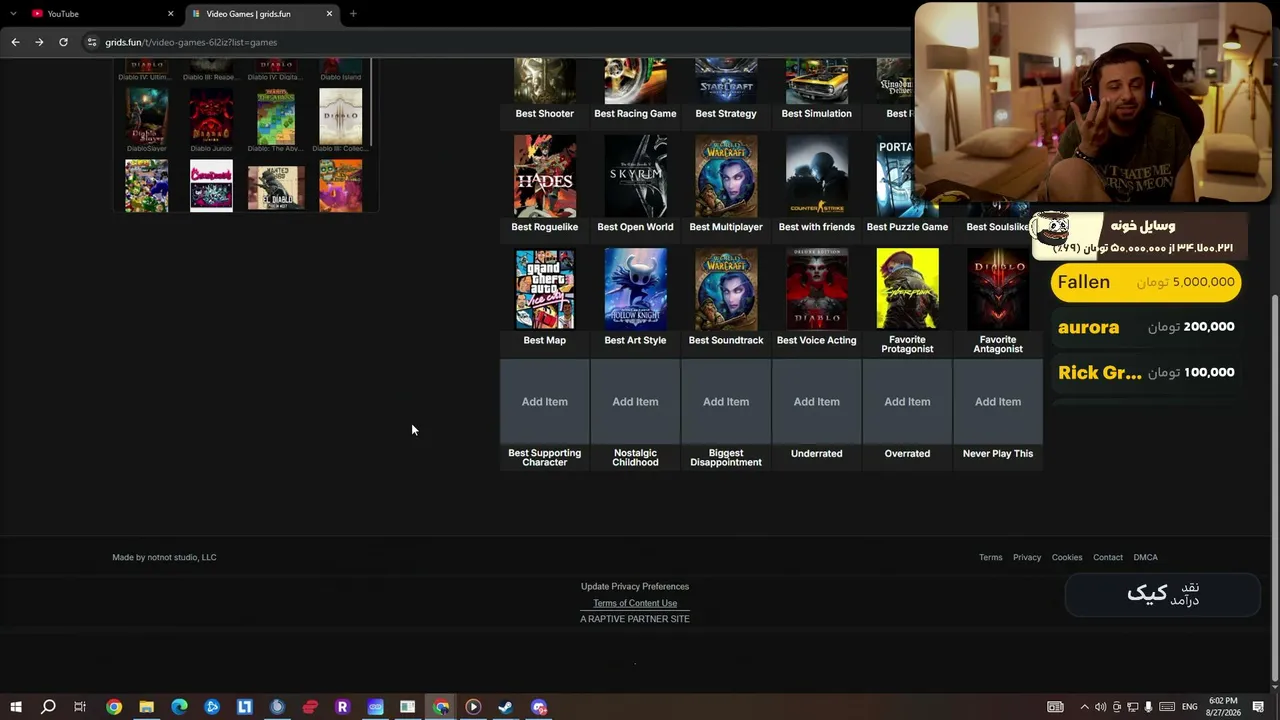This screenshot has width=1280, height=720.
Task: Open the Windows notification center
Action: 1258,707
